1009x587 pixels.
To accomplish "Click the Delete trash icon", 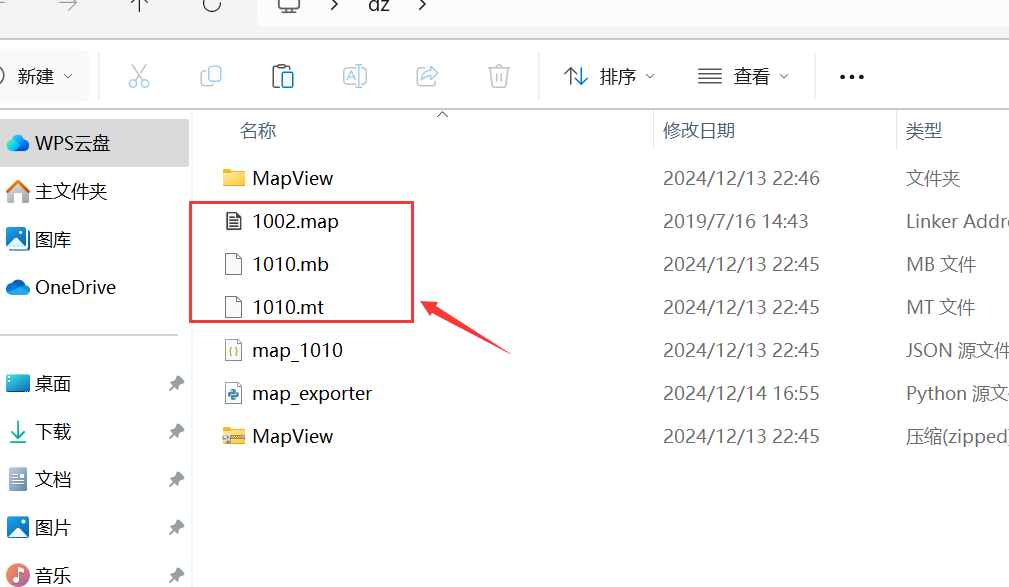I will coord(499,76).
